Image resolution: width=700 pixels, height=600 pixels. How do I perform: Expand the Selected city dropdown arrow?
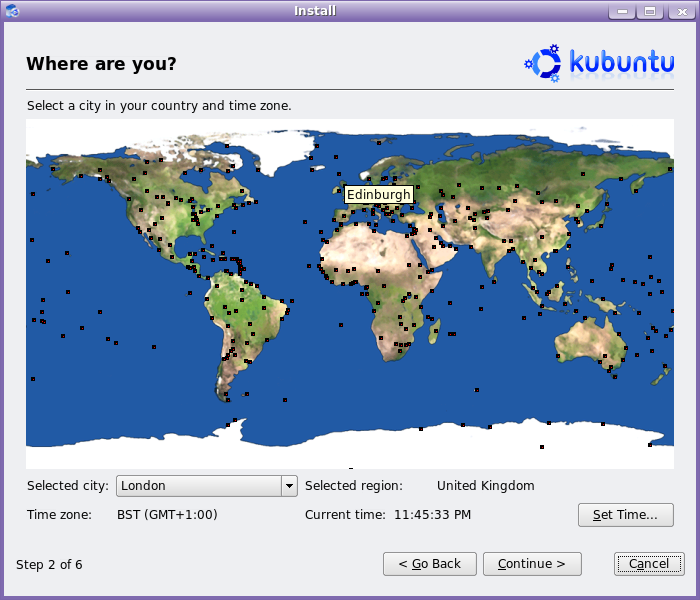289,486
